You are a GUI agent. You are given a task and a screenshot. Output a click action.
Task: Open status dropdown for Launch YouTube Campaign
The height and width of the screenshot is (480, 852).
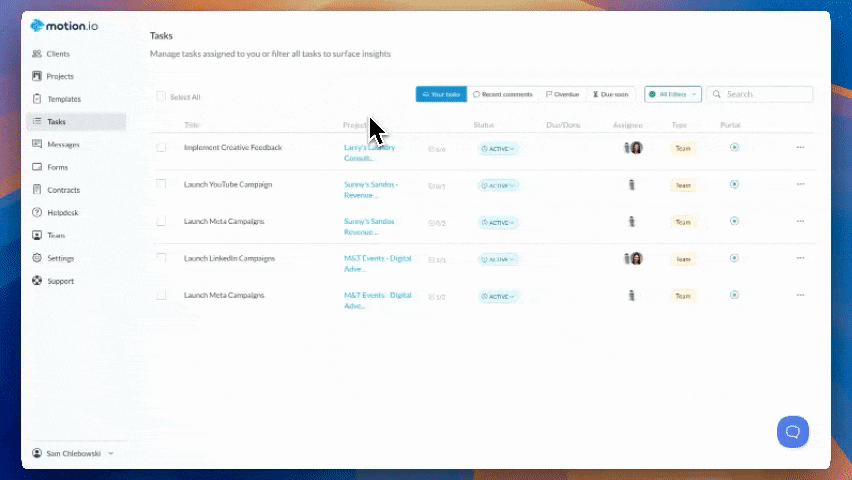498,185
